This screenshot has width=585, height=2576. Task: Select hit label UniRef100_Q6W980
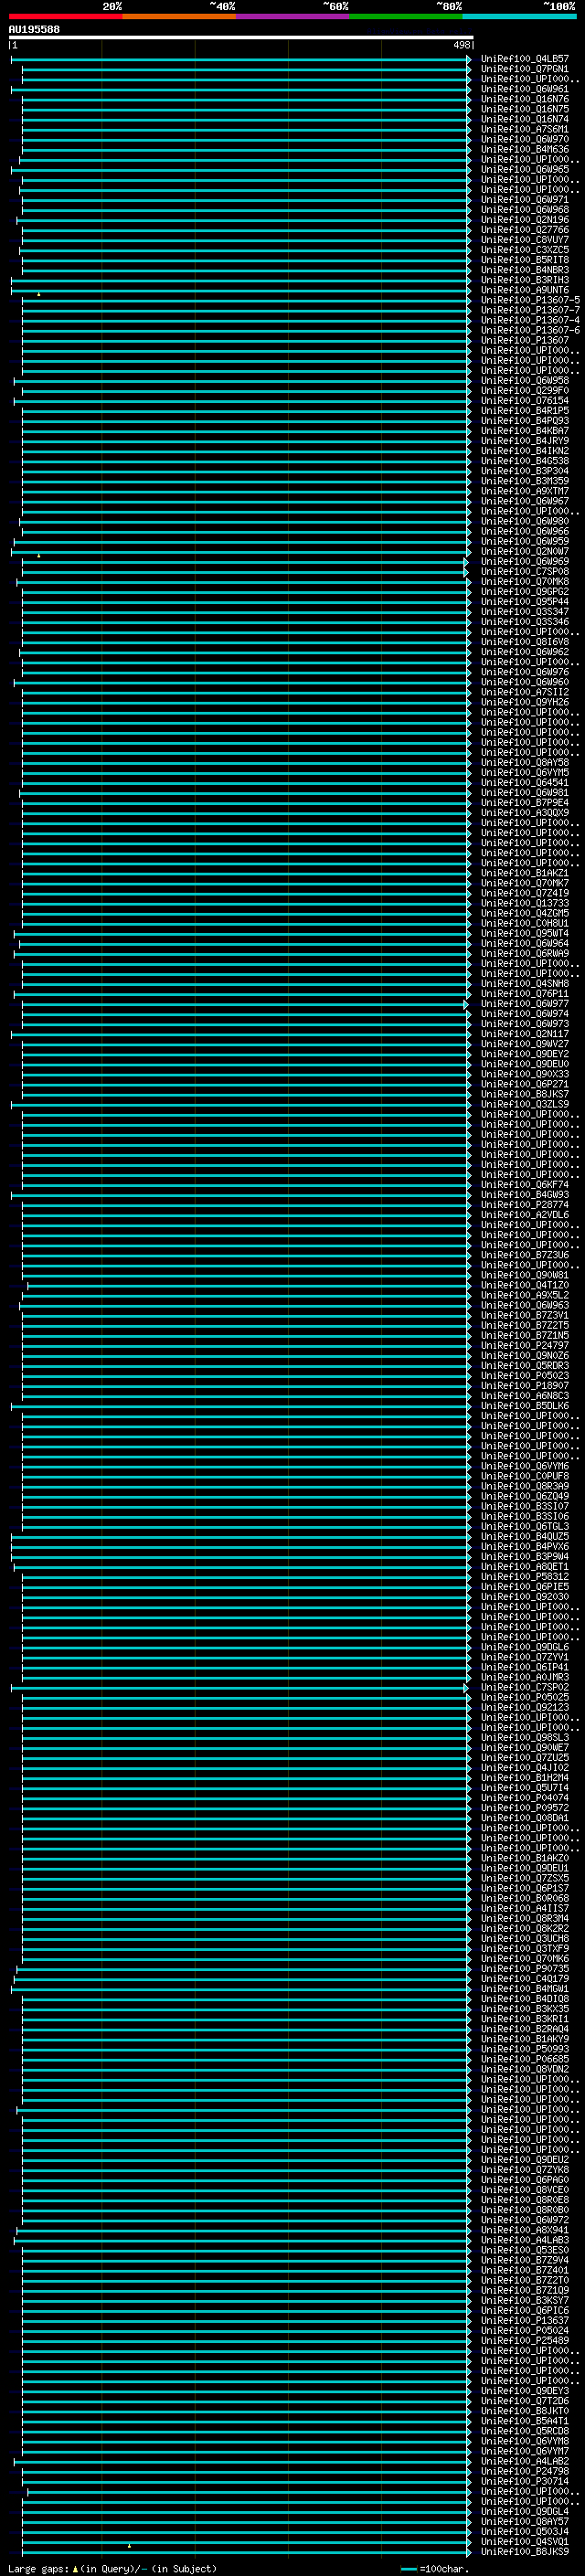(x=525, y=521)
